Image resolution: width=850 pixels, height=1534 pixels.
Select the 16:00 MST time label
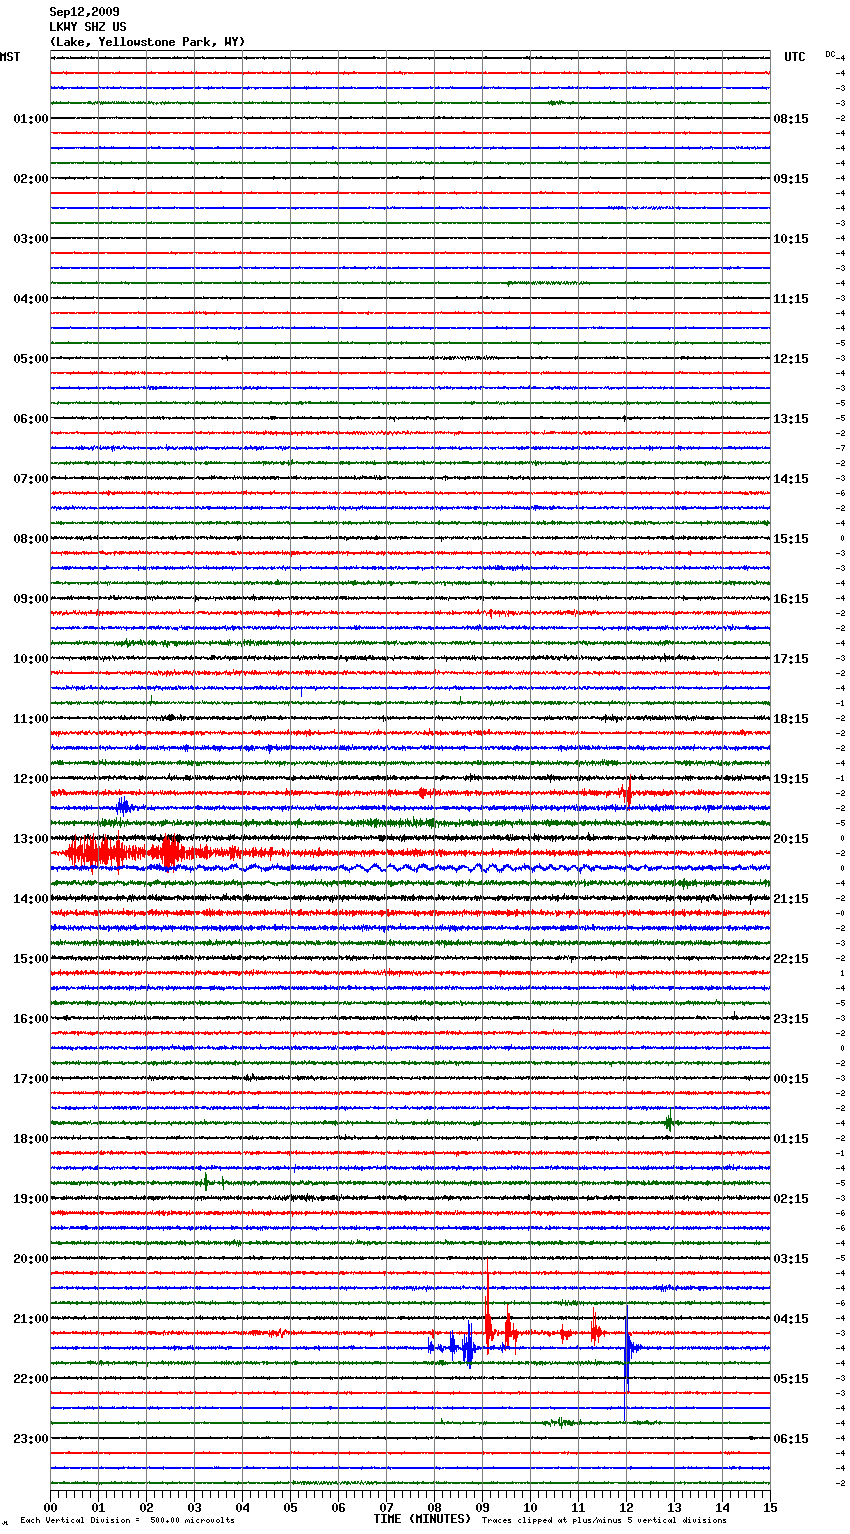[30, 1019]
